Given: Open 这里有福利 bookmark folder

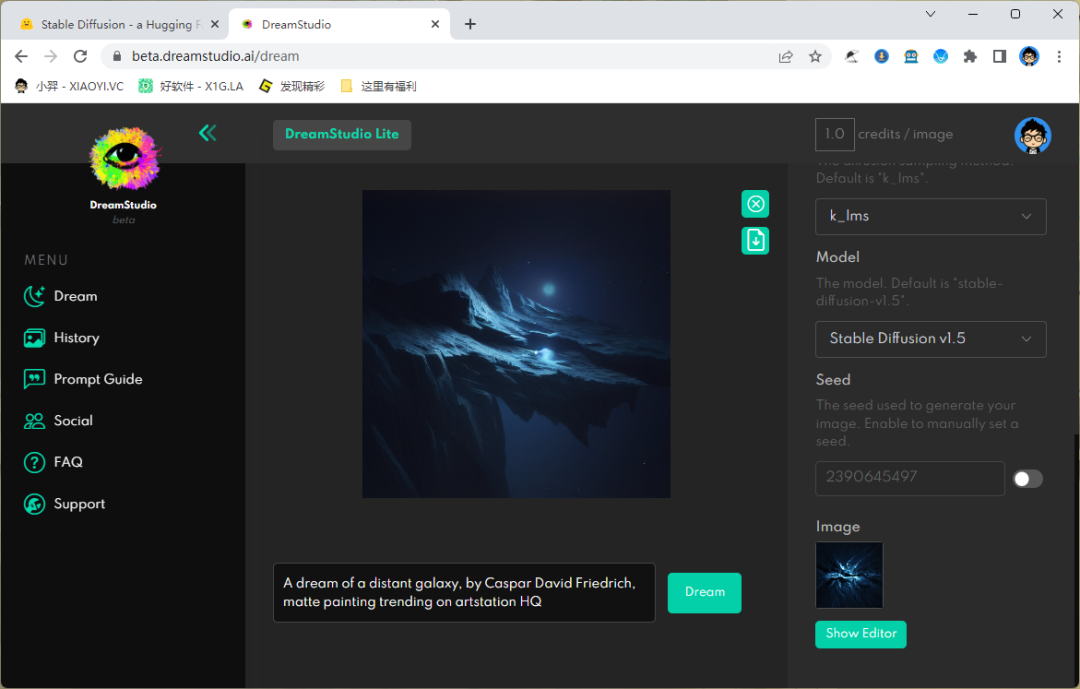Looking at the screenshot, I should point(378,86).
